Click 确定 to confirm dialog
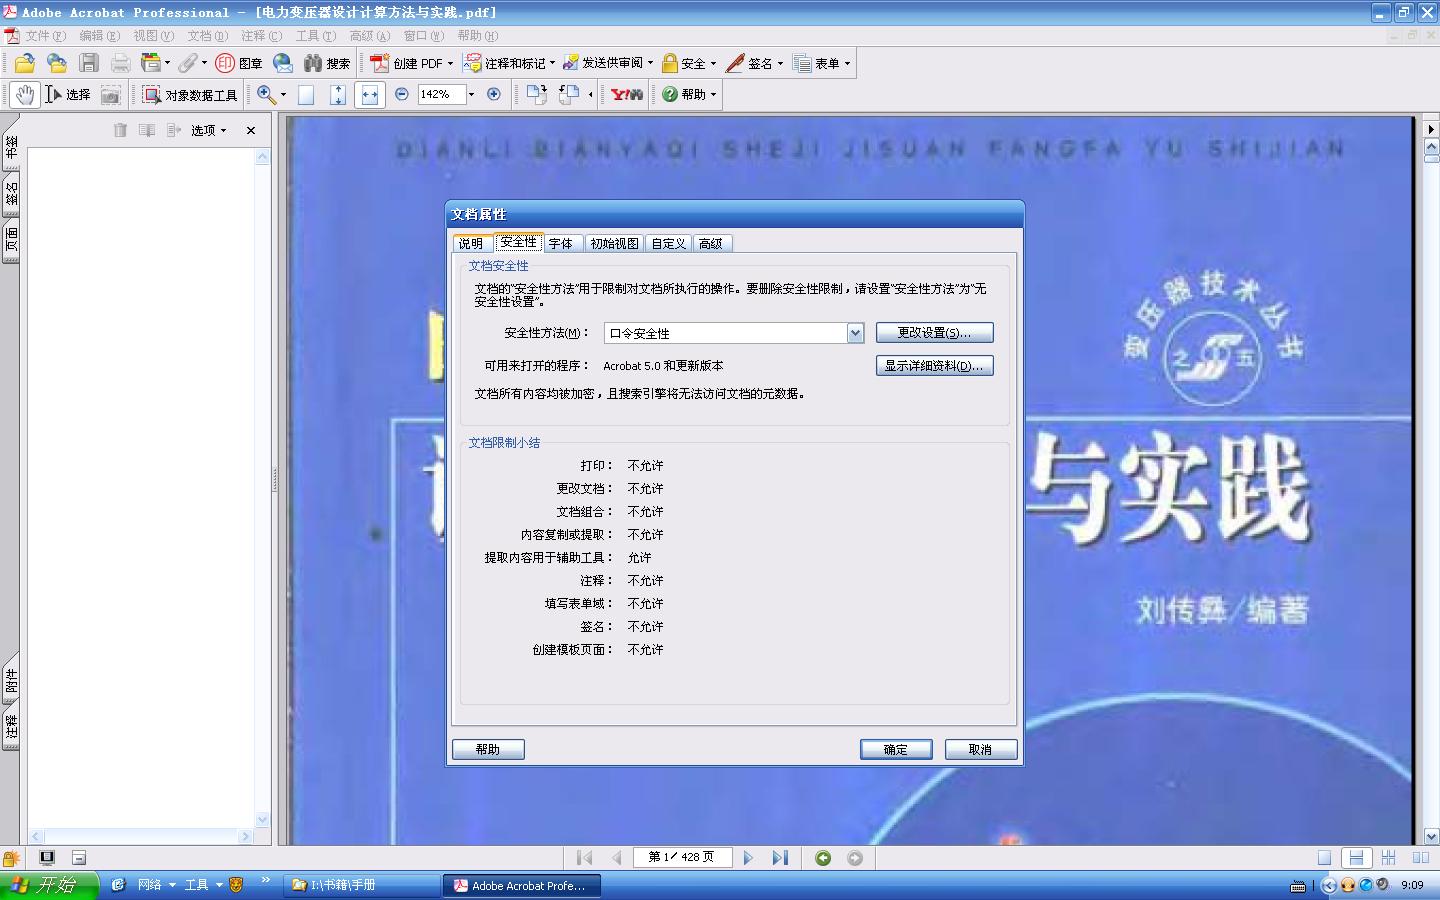1440x900 pixels. 896,749
